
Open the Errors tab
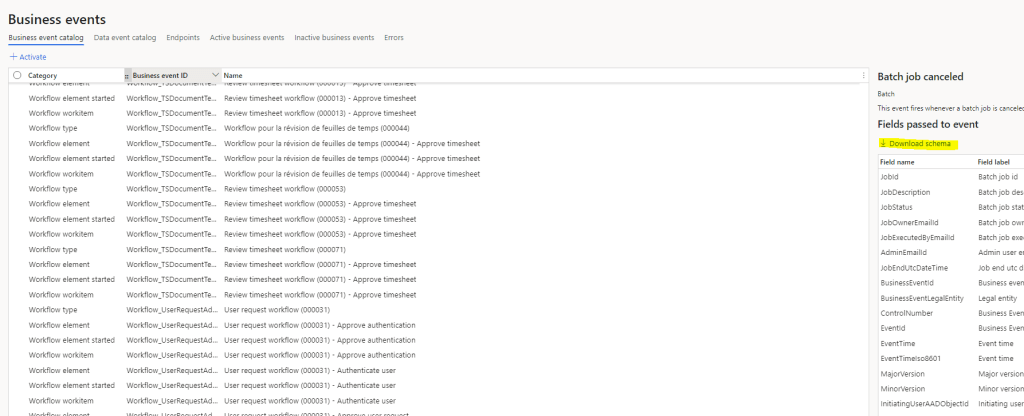[394, 37]
